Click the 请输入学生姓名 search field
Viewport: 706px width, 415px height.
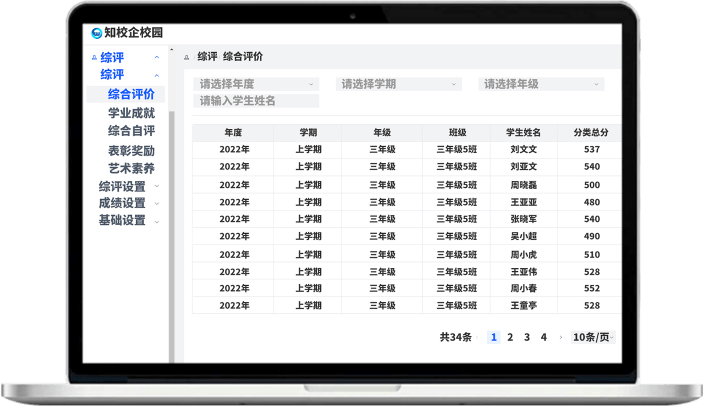point(257,101)
